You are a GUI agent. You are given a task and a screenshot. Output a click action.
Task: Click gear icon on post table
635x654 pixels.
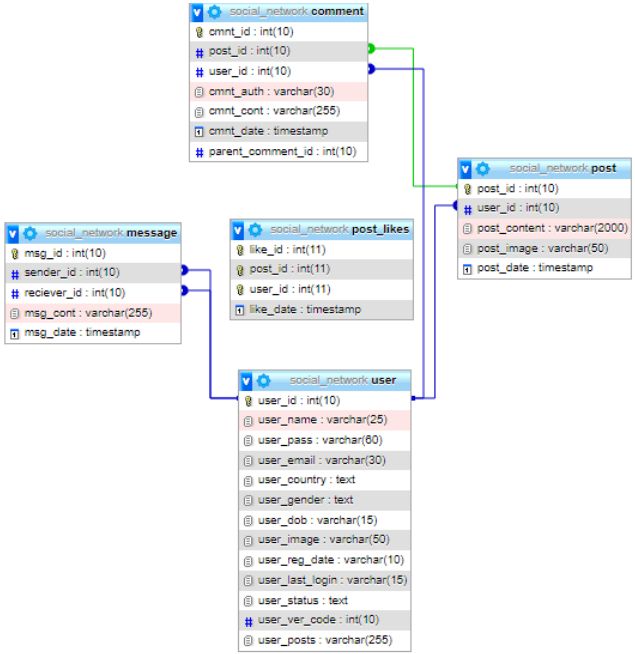(483, 169)
